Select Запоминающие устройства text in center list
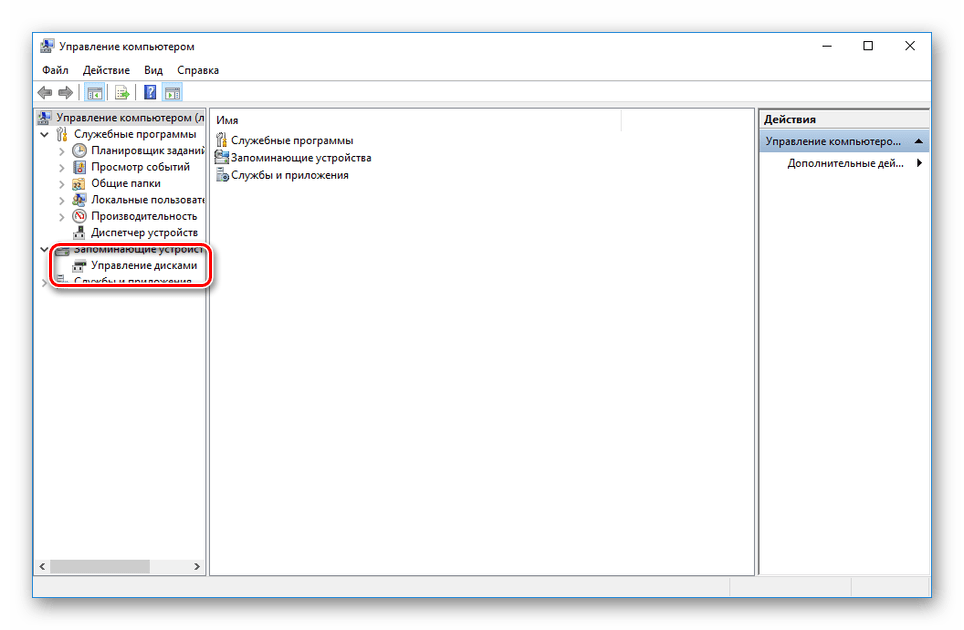 click(x=301, y=158)
